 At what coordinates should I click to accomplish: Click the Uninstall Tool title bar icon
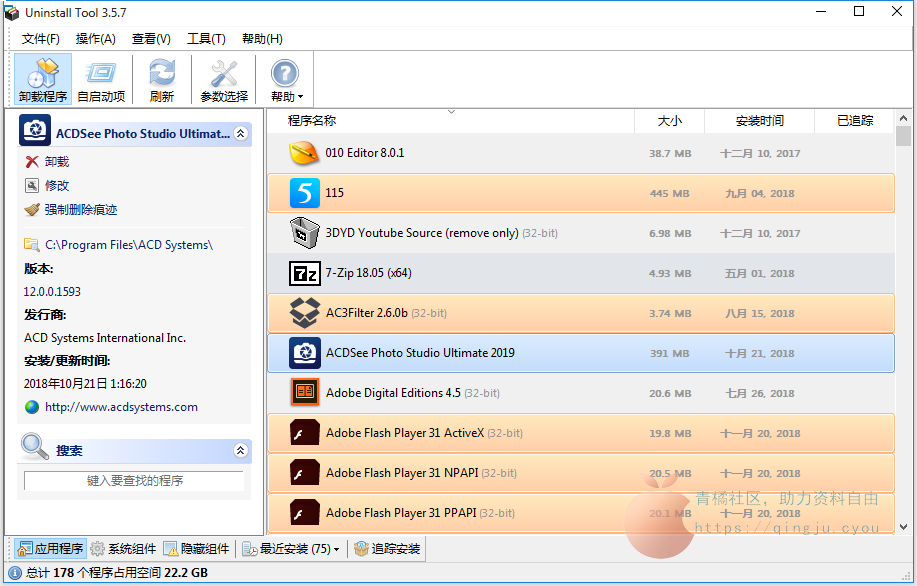12,13
